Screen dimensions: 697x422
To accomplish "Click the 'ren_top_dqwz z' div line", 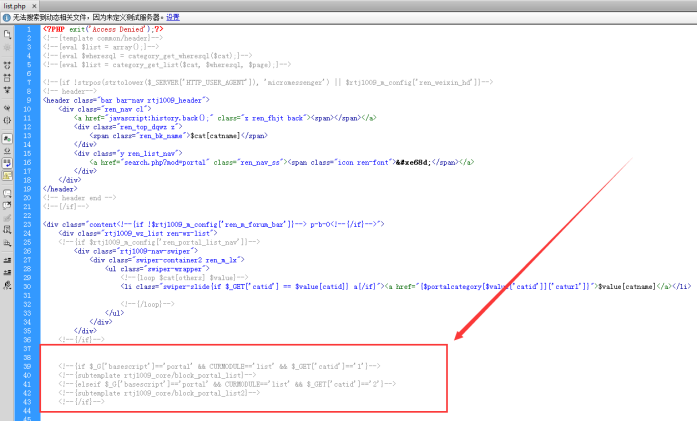I will pos(128,127).
